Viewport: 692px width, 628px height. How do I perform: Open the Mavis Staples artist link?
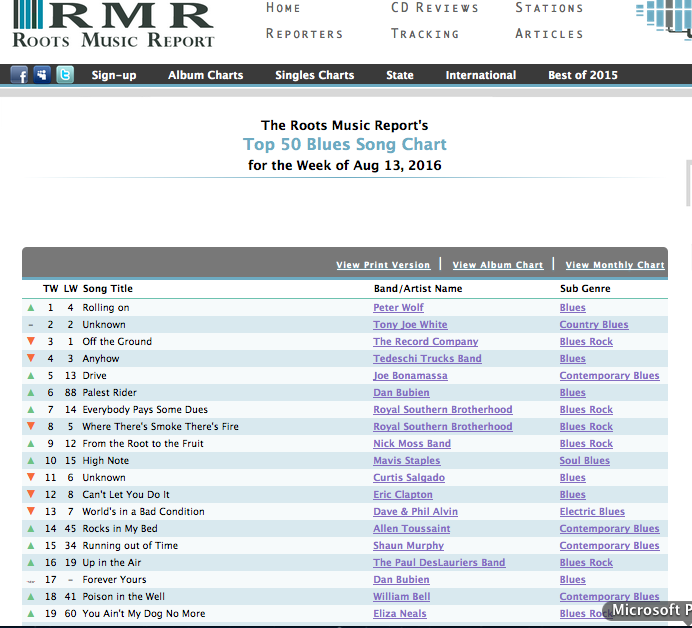point(407,461)
